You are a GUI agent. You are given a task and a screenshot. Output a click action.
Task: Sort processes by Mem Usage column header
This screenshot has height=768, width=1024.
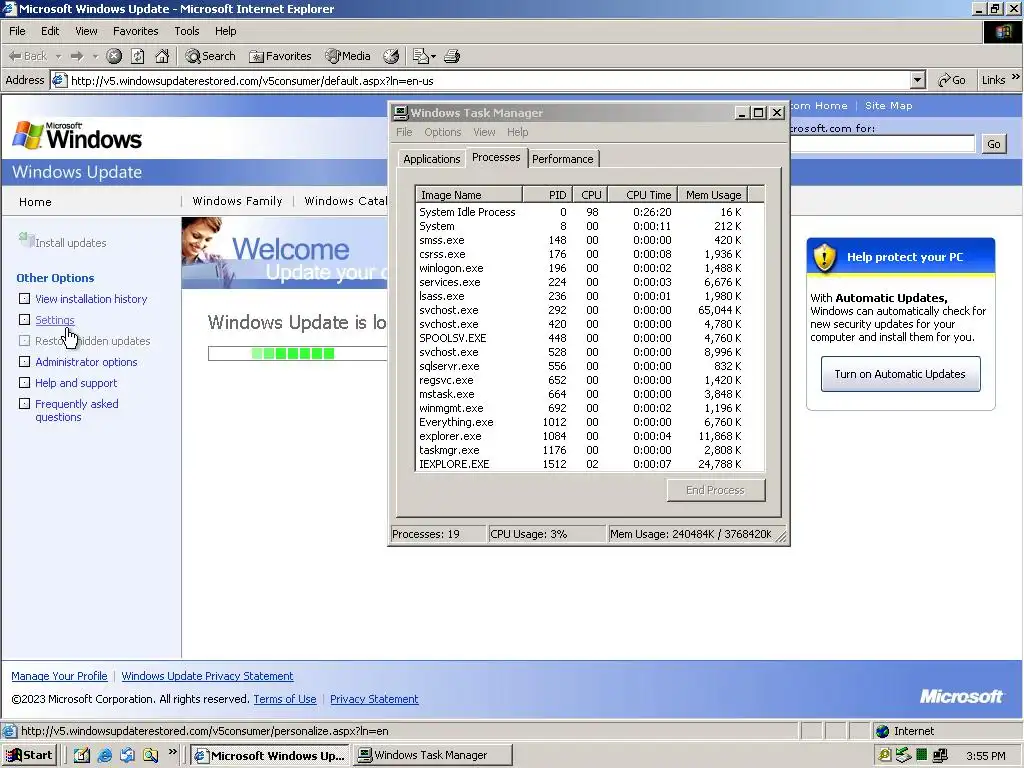tap(712, 195)
